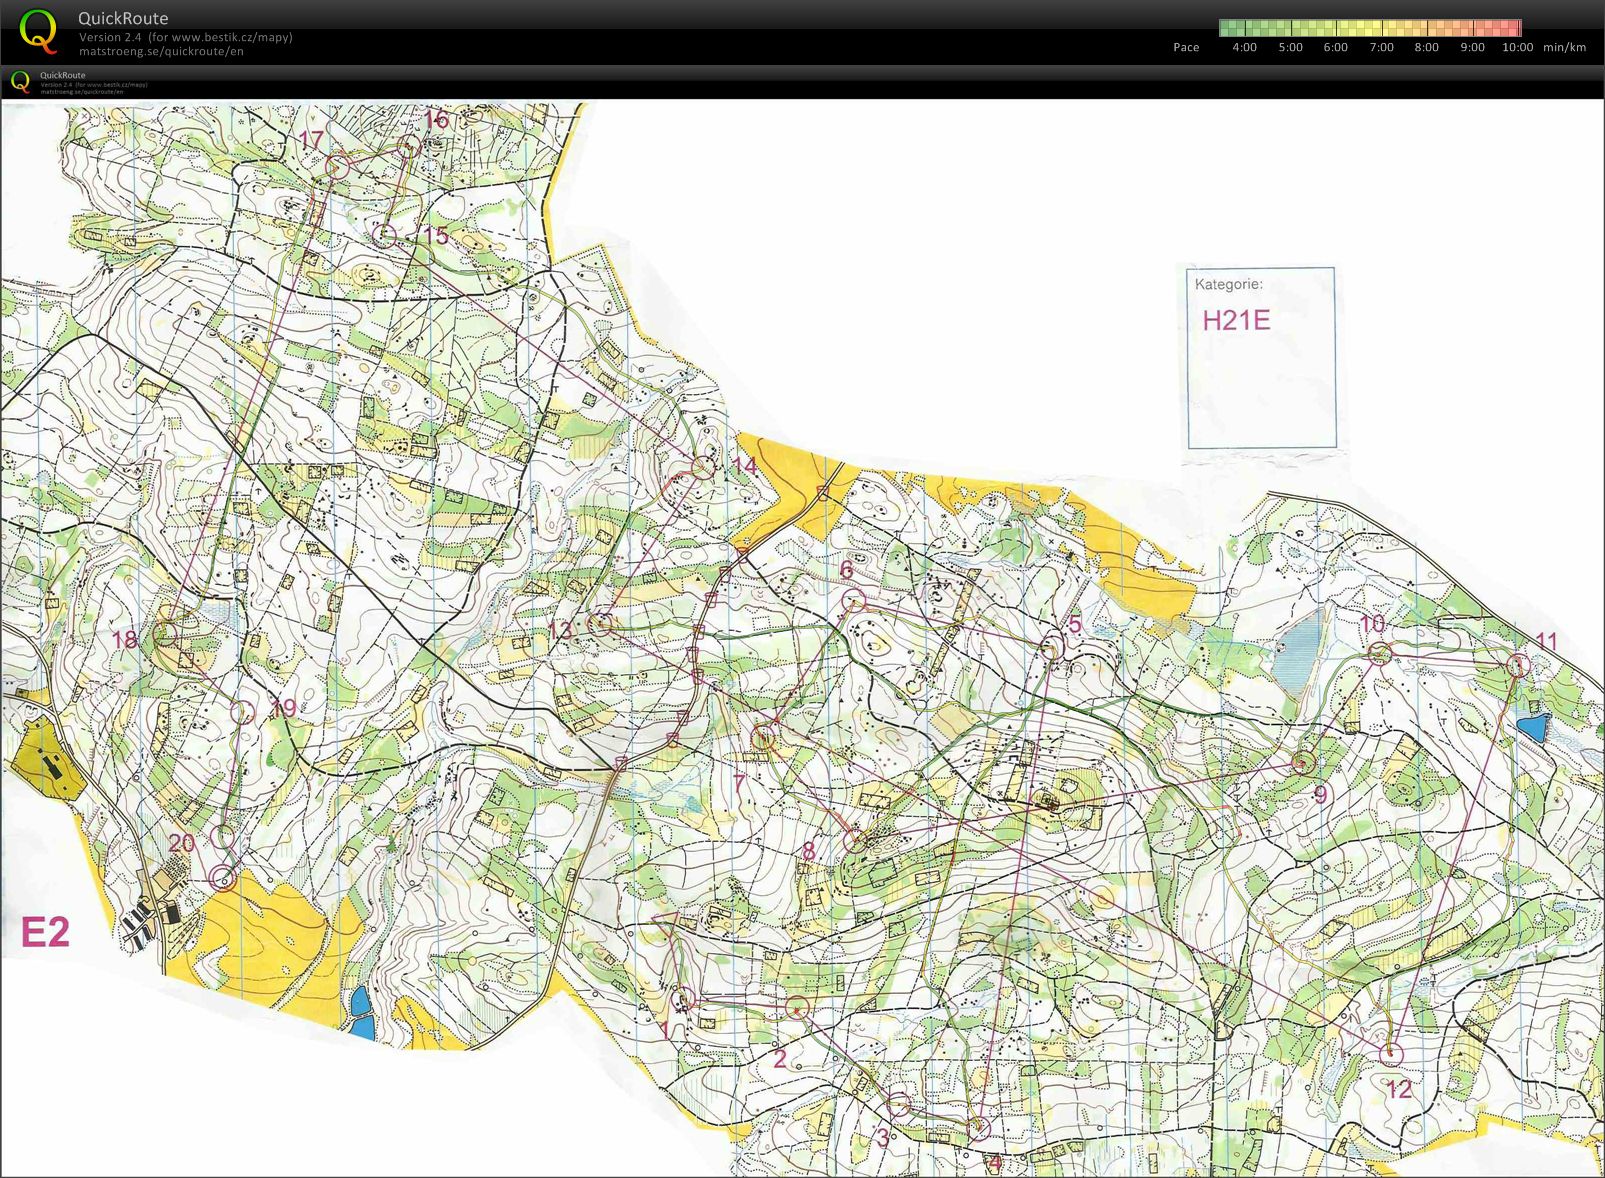Select control circle 15 on the map
Viewport: 1605px width, 1178px height.
coord(384,236)
